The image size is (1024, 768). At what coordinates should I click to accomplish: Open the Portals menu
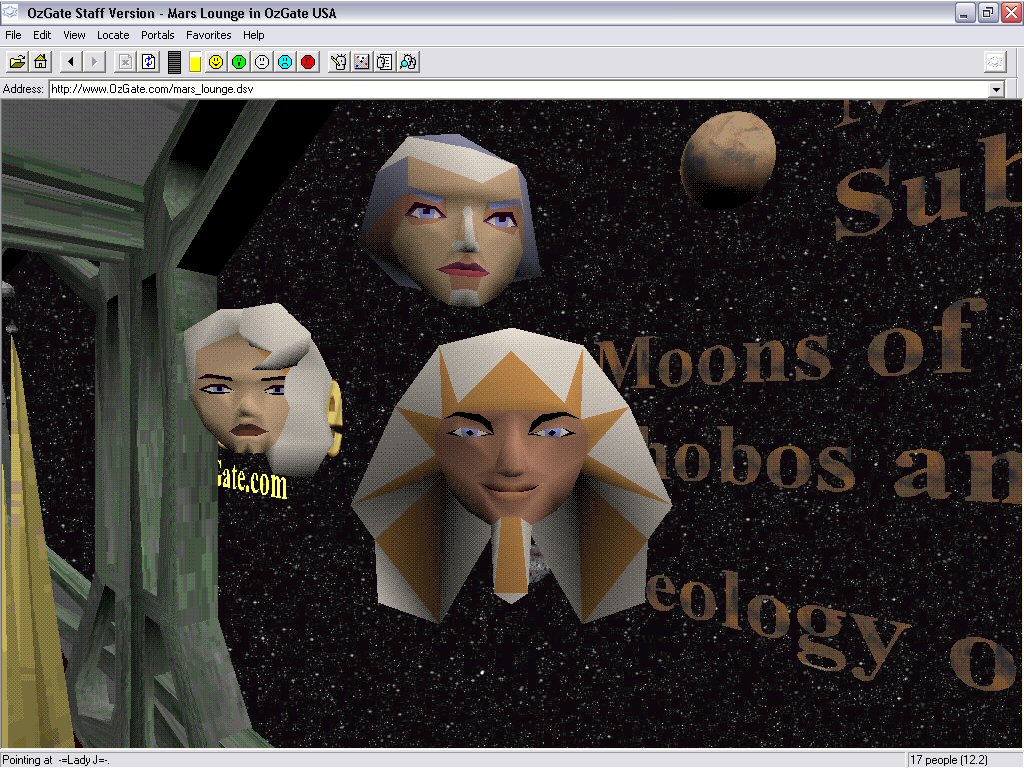point(157,35)
